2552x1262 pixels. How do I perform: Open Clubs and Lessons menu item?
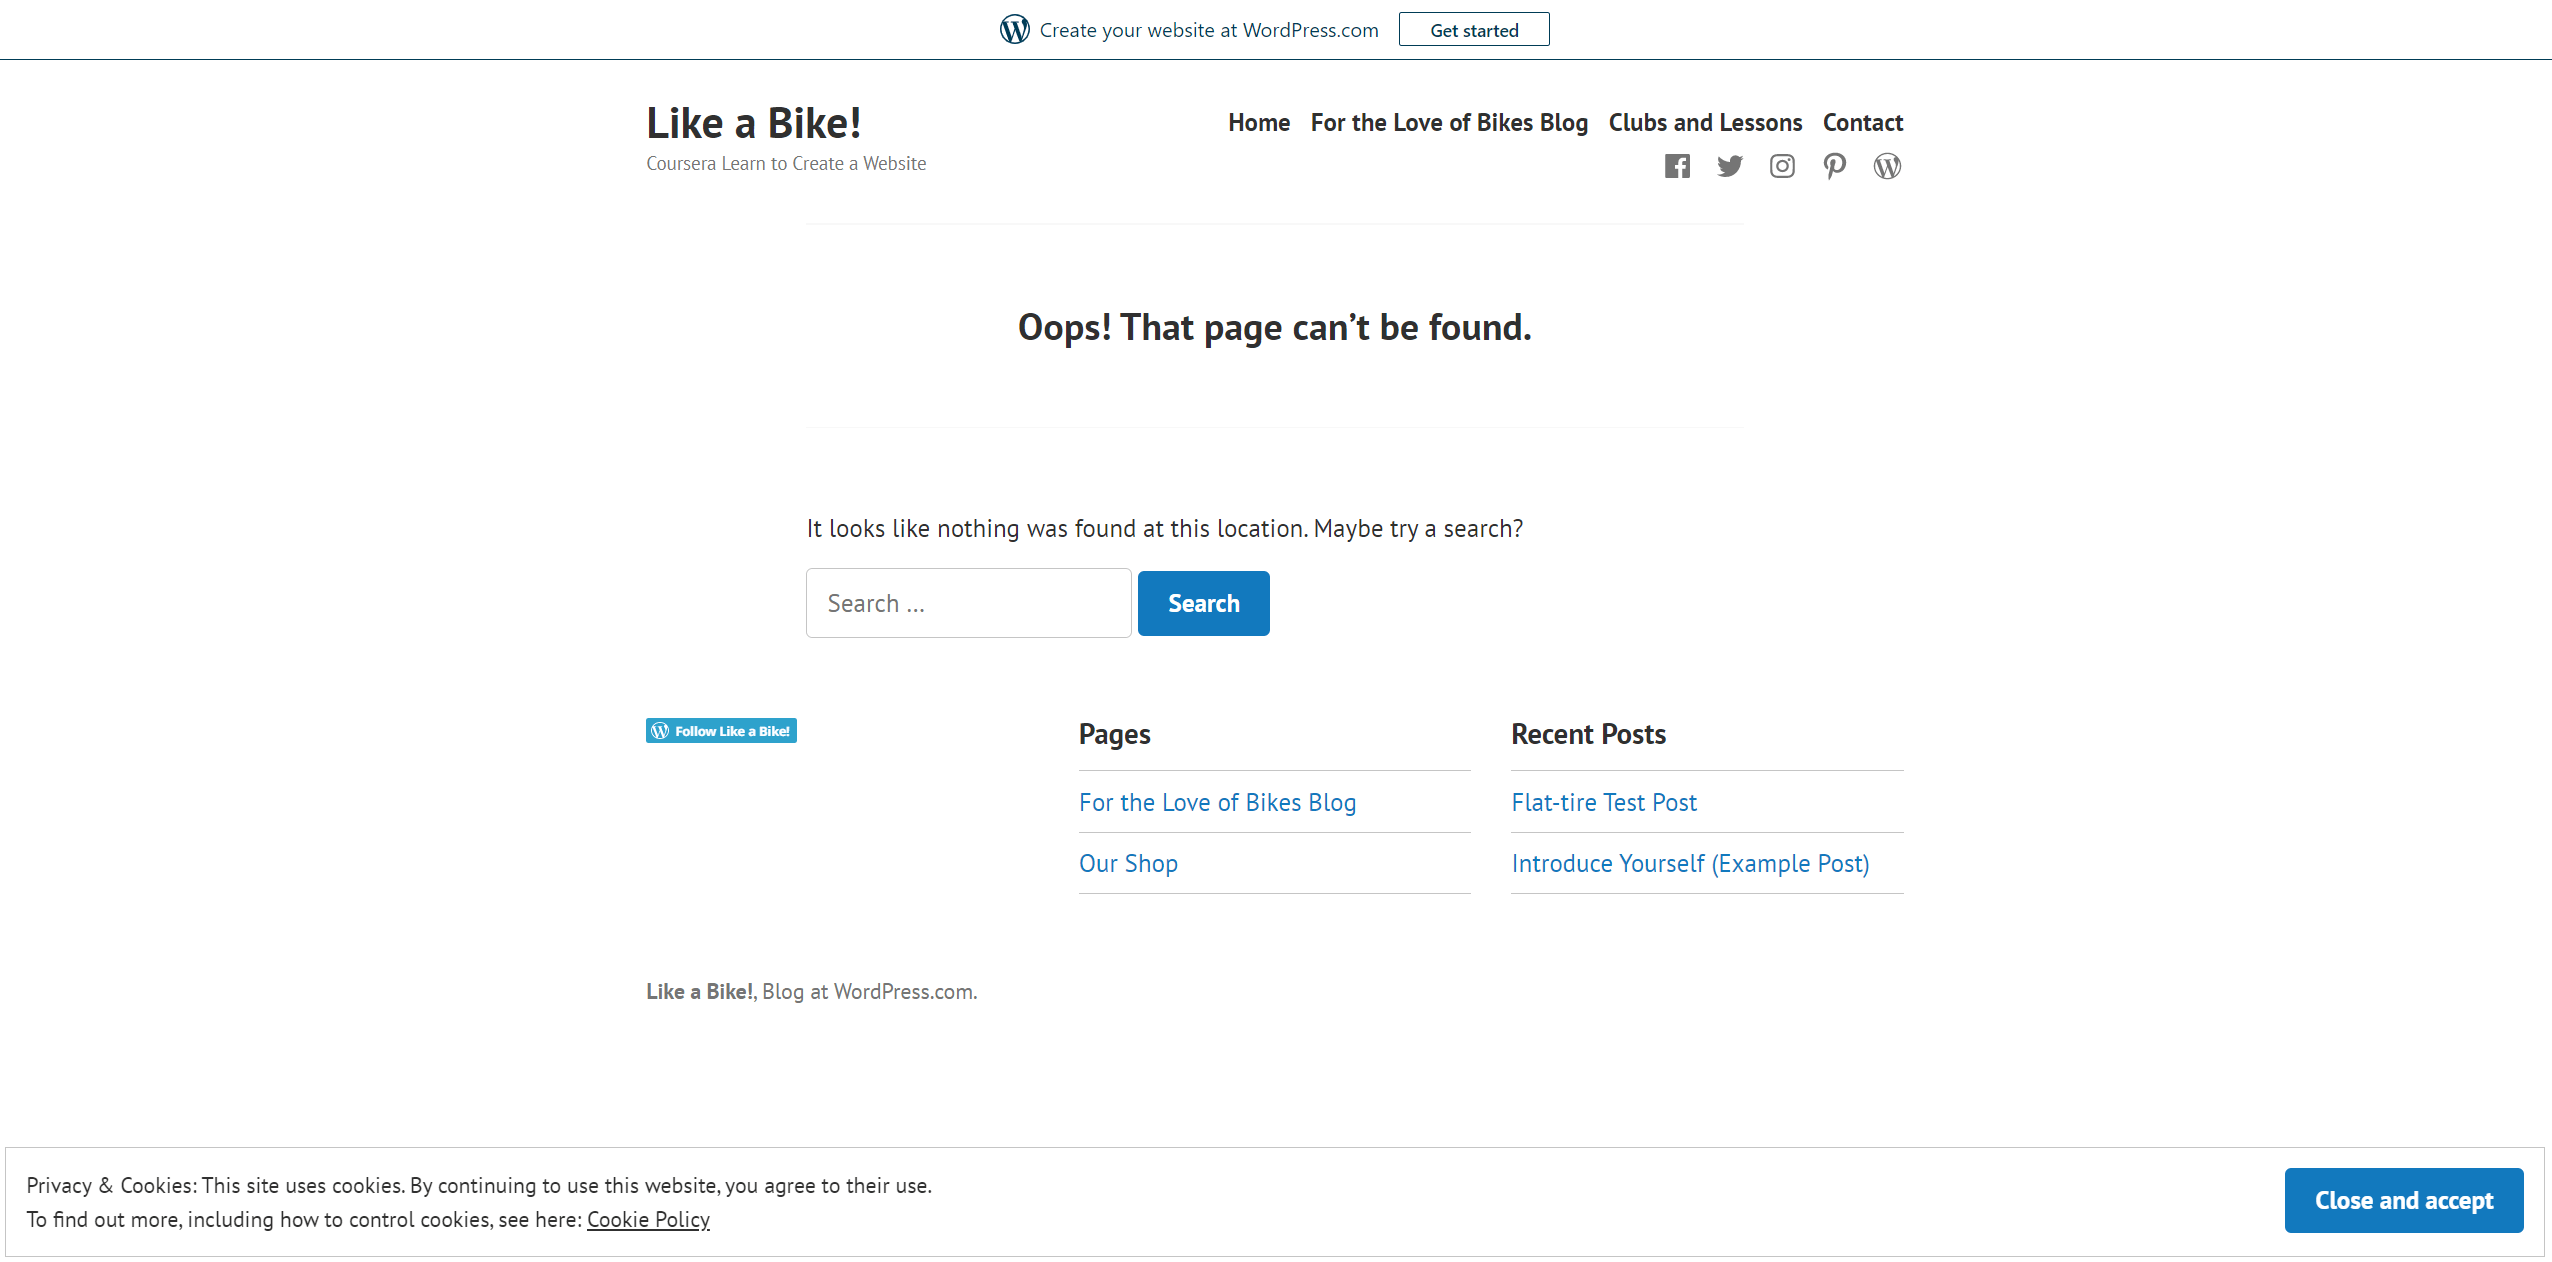point(1705,123)
